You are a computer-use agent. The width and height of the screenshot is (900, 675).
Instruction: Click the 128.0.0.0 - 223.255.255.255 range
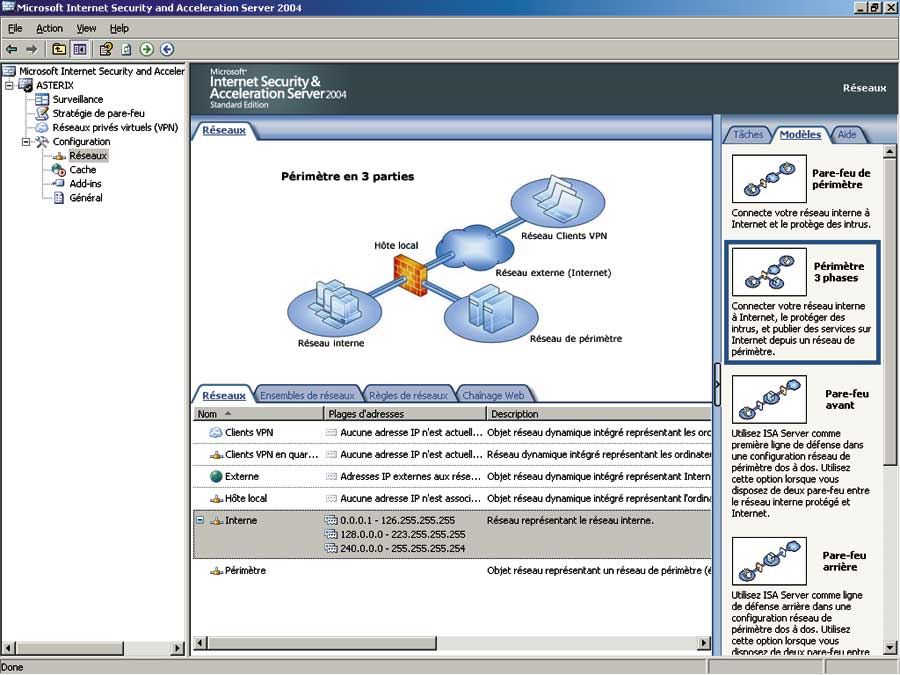(x=403, y=534)
